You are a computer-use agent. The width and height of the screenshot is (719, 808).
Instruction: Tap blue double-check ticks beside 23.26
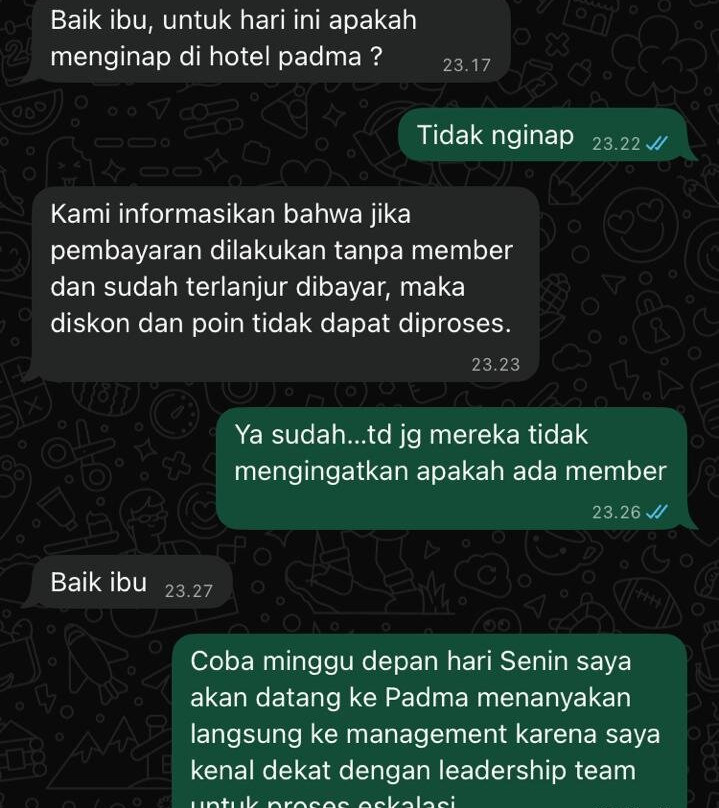[x=657, y=512]
